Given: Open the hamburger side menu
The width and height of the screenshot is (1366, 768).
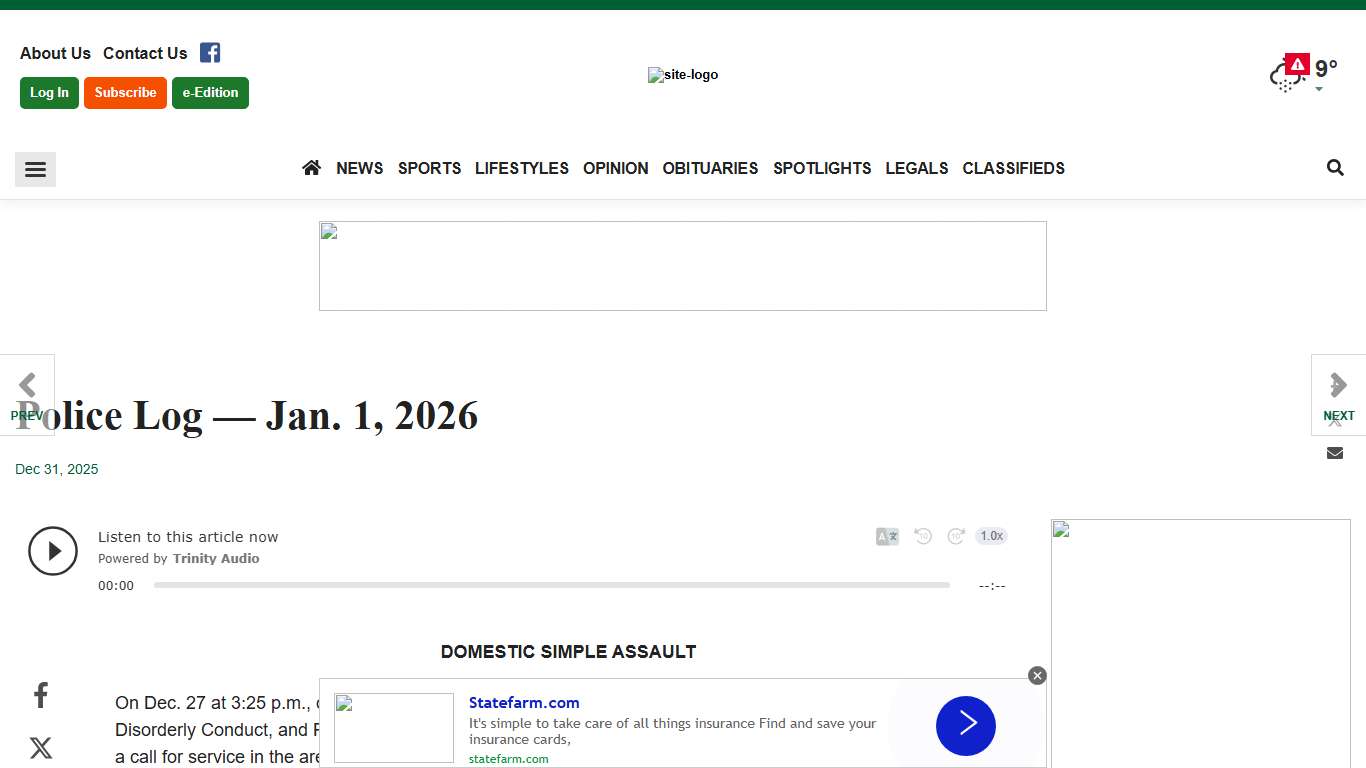Looking at the screenshot, I should [35, 170].
